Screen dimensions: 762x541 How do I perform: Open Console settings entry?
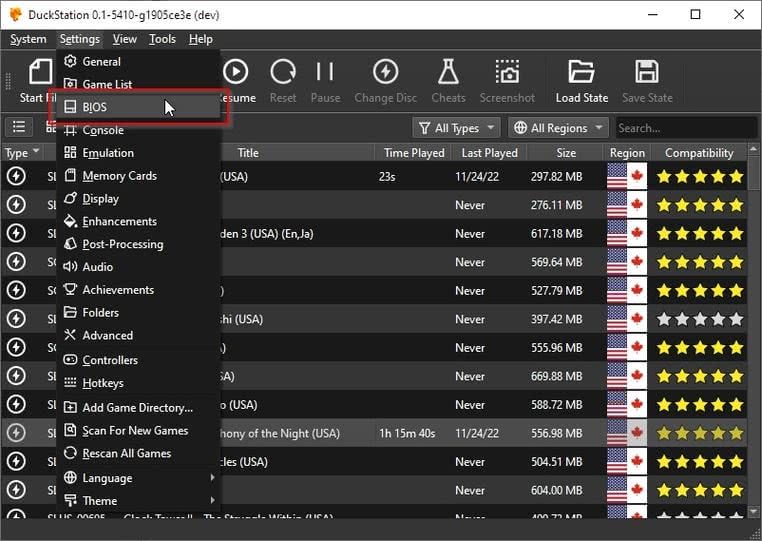(138, 130)
